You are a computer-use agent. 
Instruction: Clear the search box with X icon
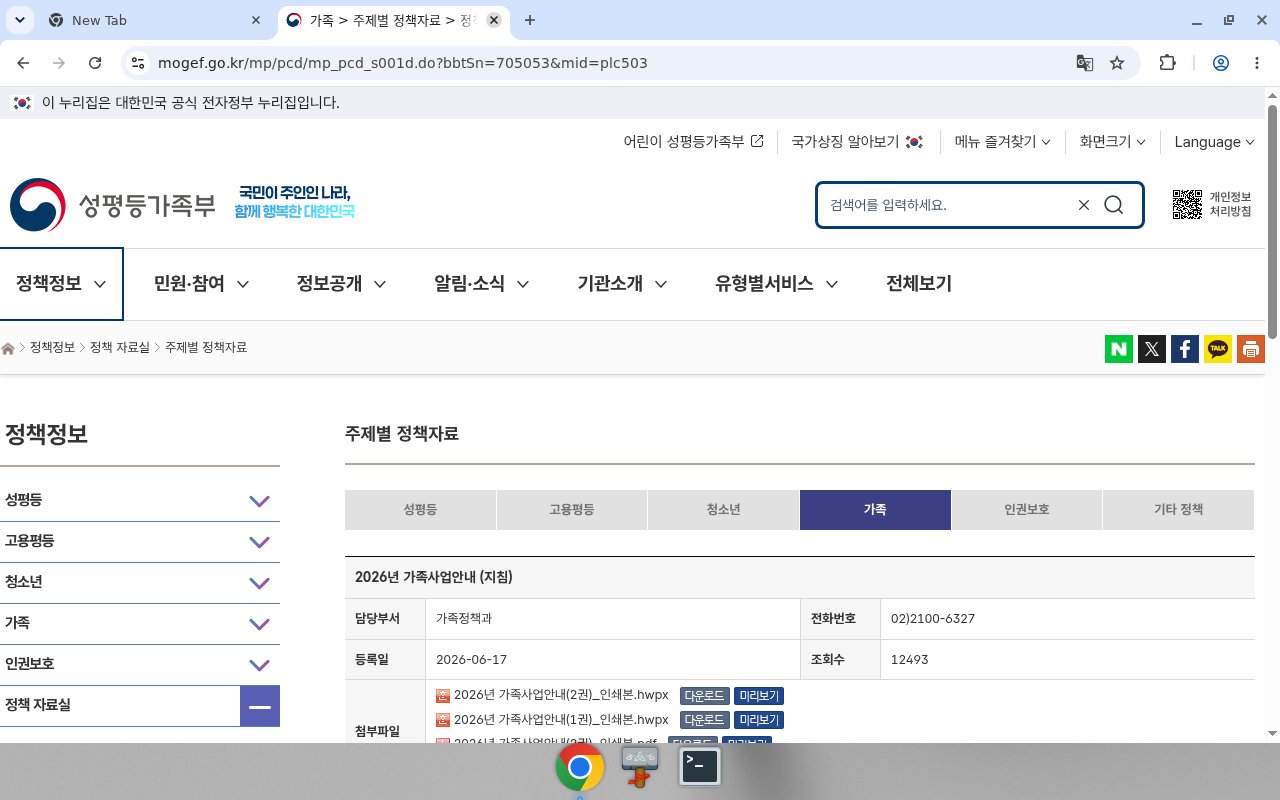[x=1084, y=205]
